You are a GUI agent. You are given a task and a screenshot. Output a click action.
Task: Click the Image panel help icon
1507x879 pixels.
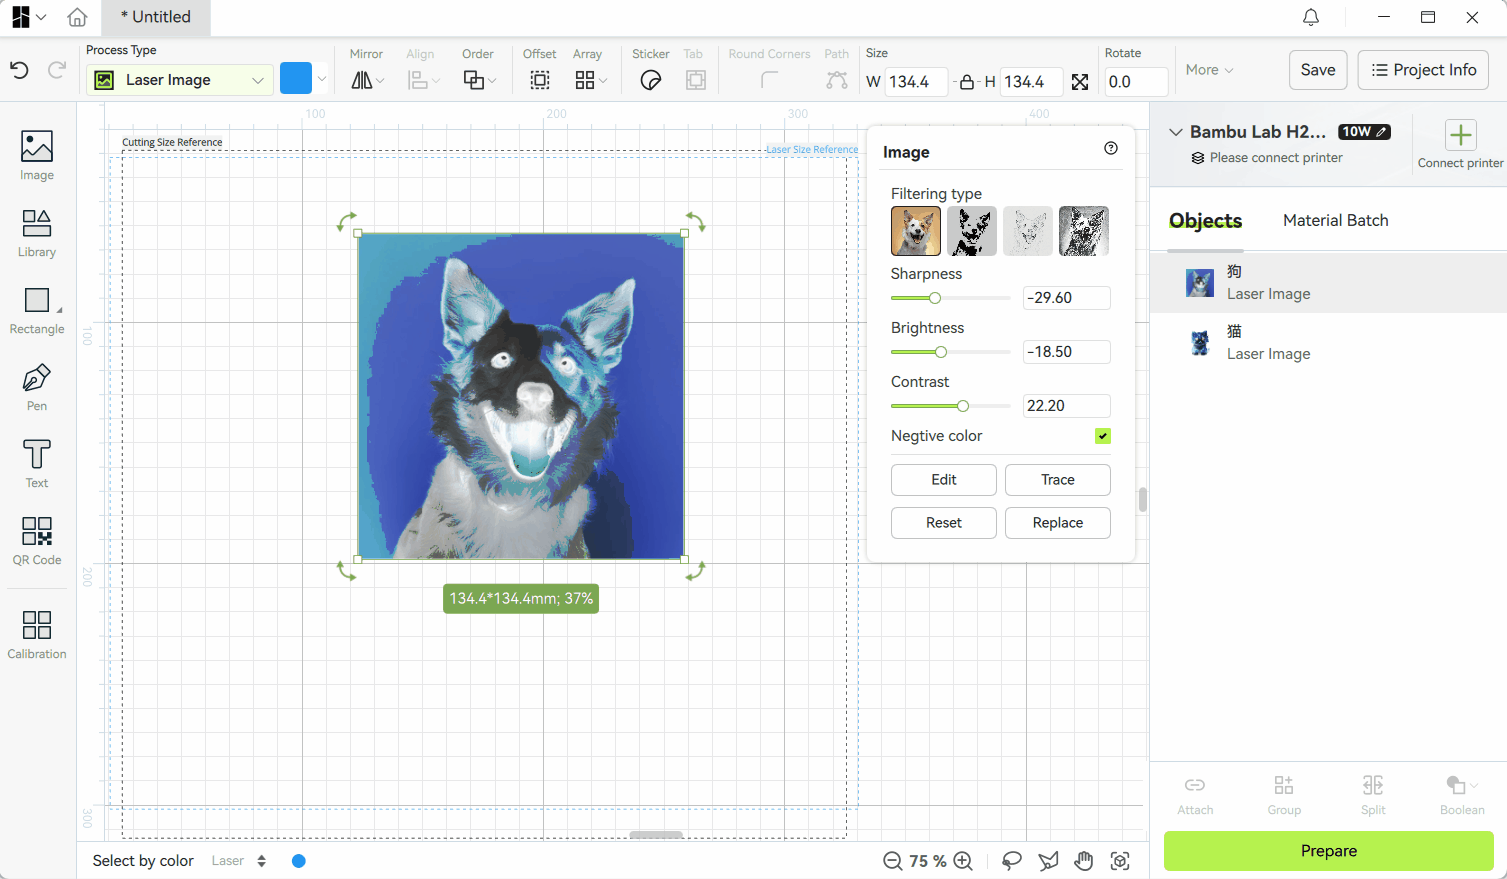[x=1111, y=148]
